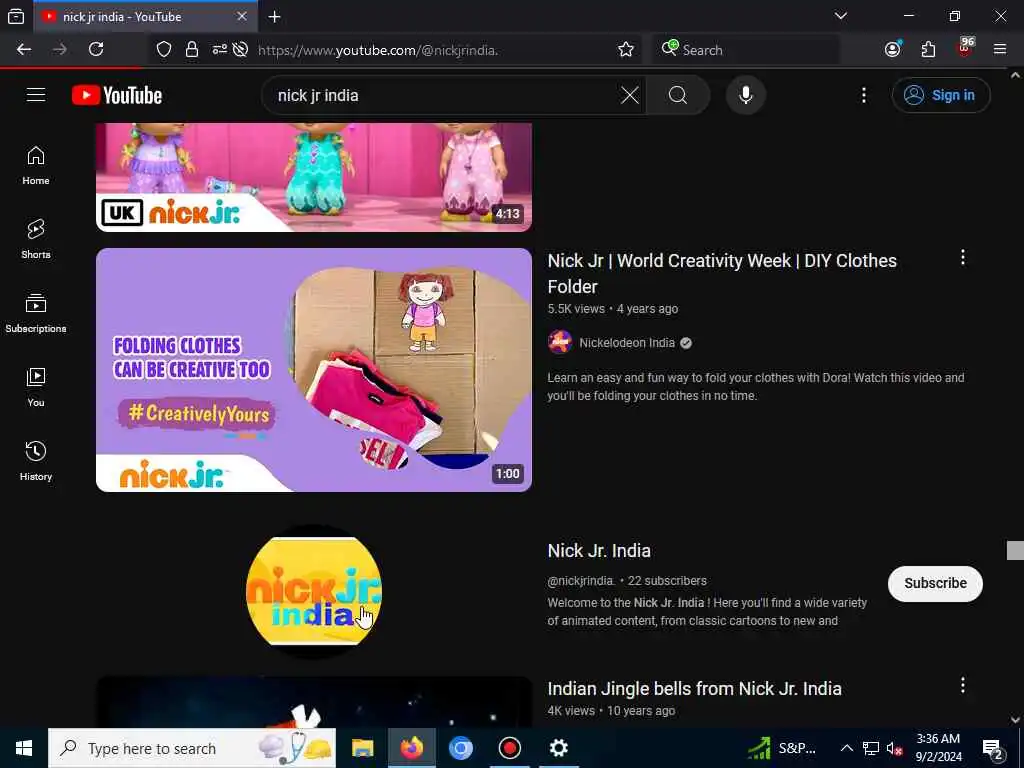Open YouTube settings three-dot menu

(863, 95)
